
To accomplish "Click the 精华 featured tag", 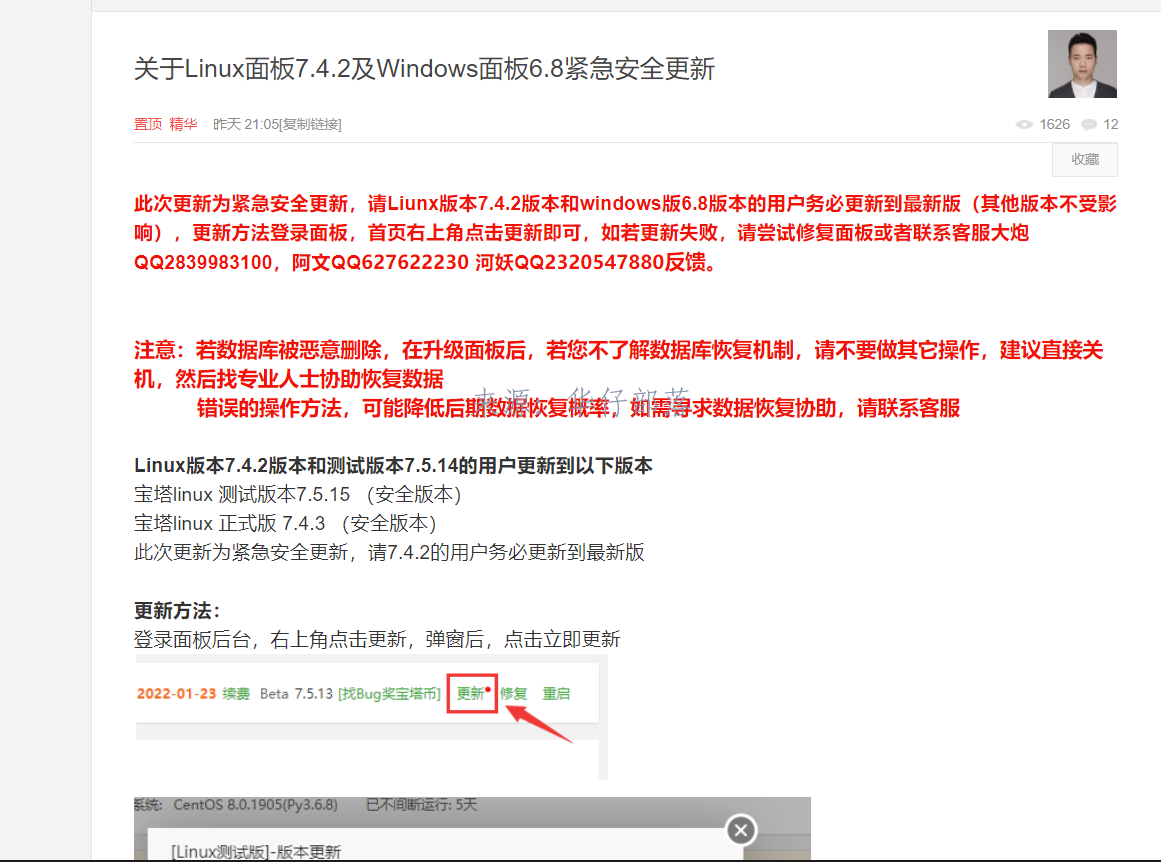I will [x=184, y=124].
